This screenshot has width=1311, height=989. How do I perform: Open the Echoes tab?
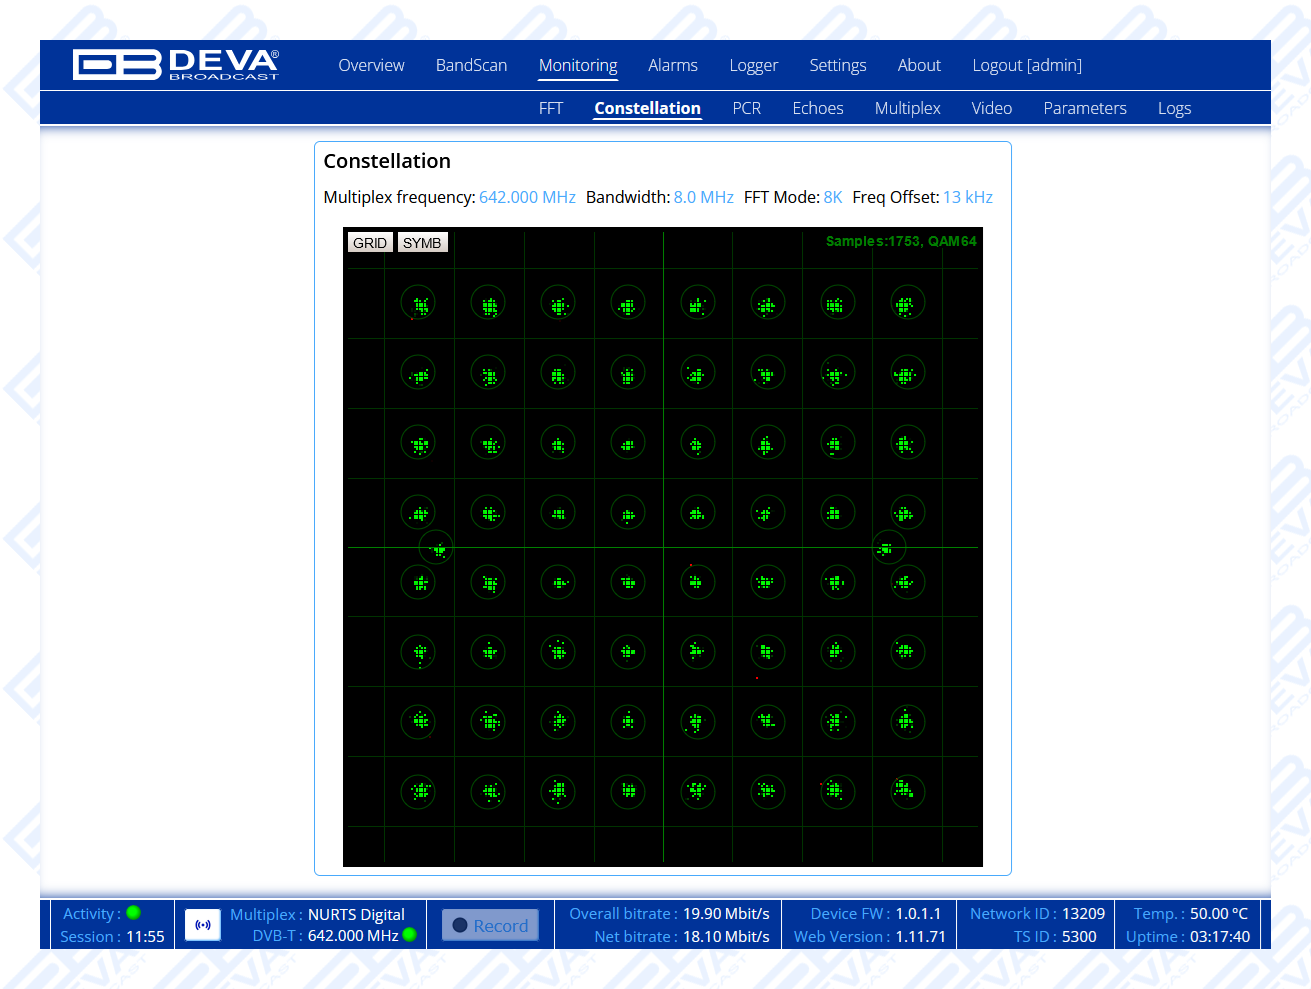(x=817, y=108)
